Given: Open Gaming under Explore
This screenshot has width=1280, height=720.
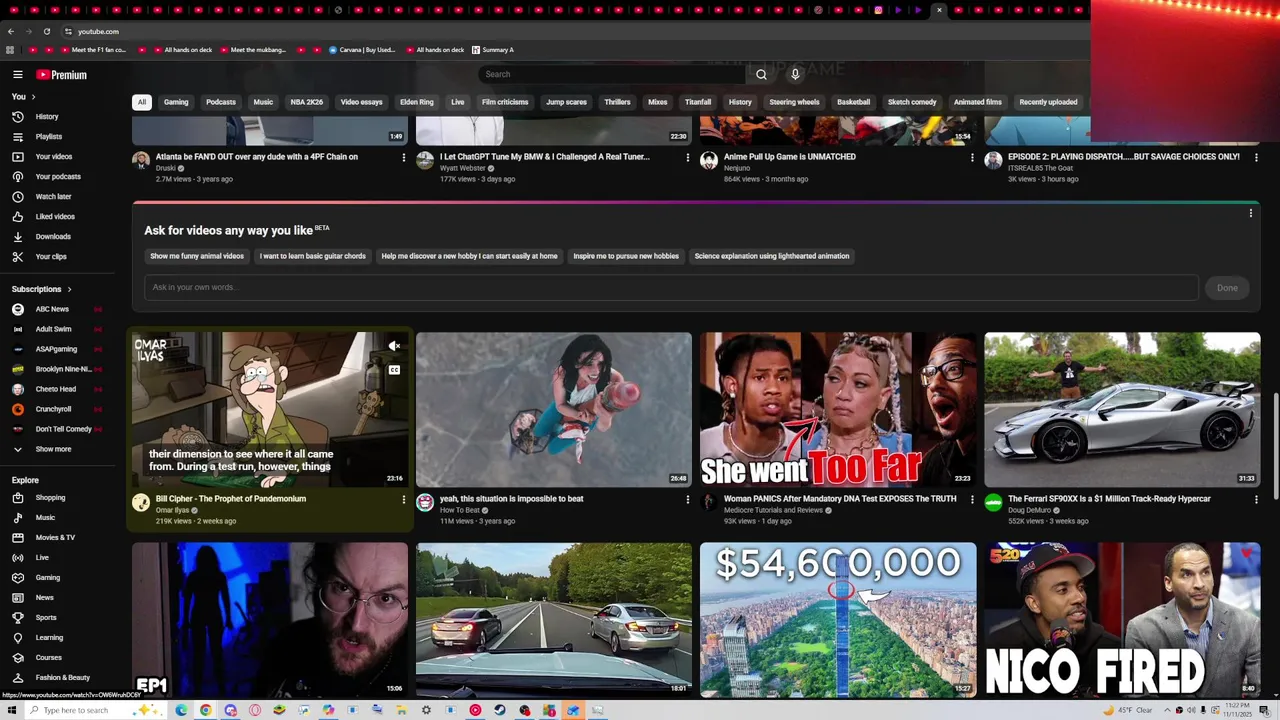Looking at the screenshot, I should tap(48, 578).
